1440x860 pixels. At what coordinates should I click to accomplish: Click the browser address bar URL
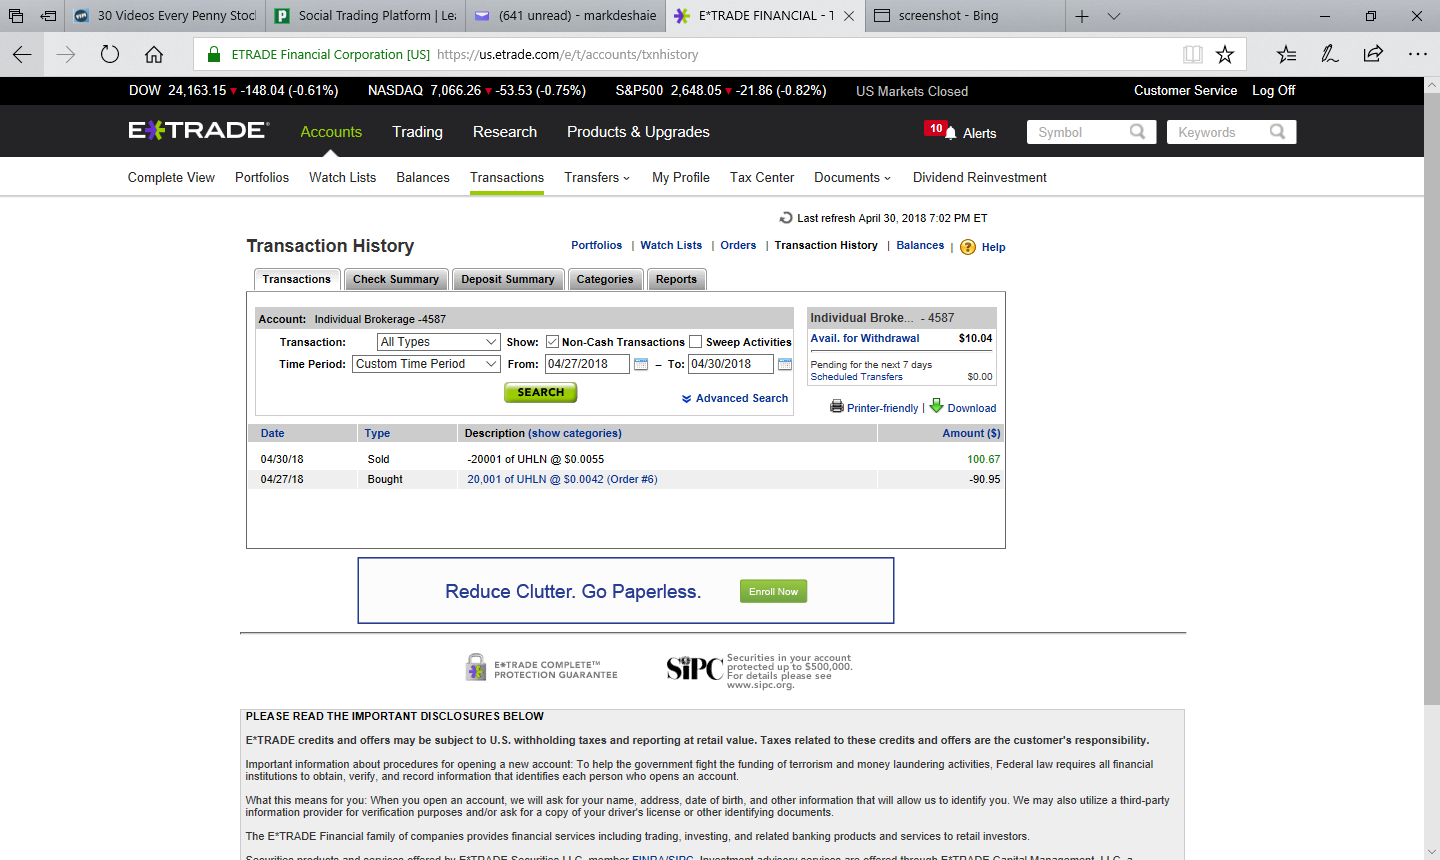[x=568, y=55]
